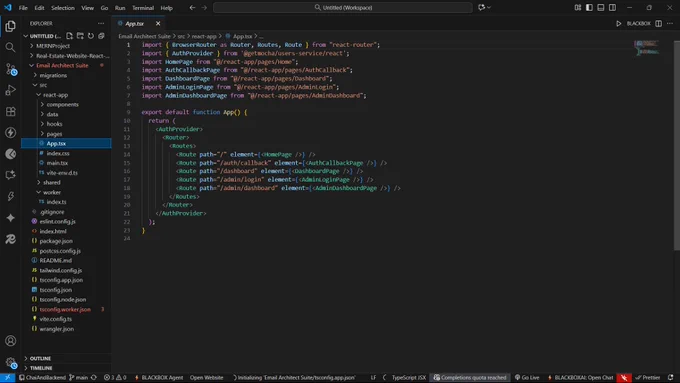Click New Folder icon in Explorer header

click(x=80, y=36)
